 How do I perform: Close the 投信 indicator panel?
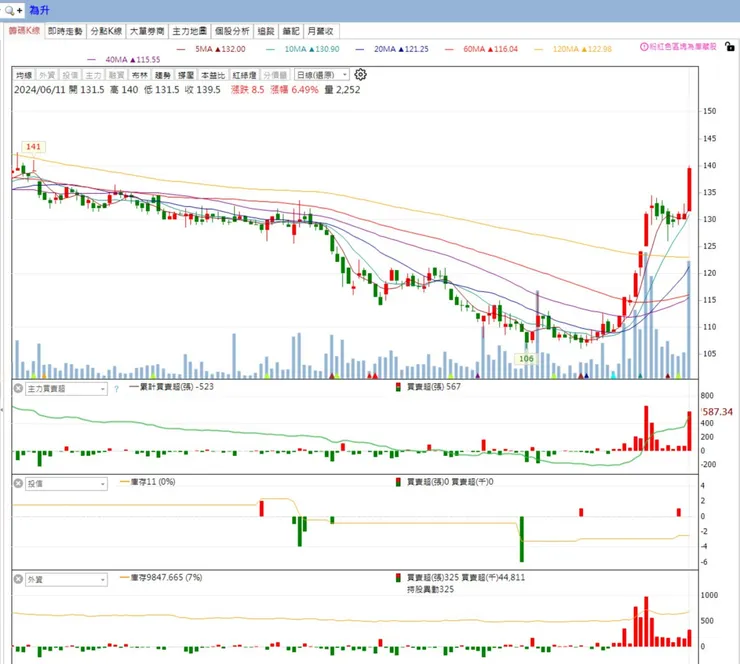coord(18,483)
